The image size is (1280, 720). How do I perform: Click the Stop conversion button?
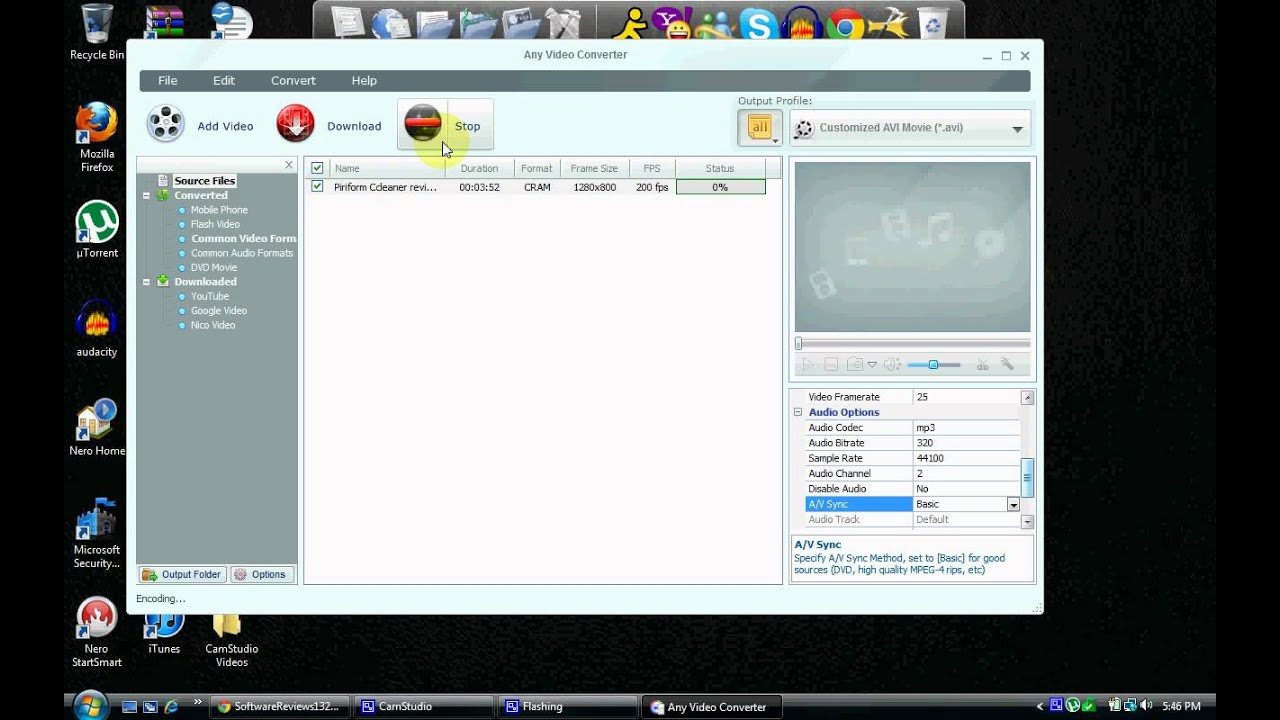point(445,125)
